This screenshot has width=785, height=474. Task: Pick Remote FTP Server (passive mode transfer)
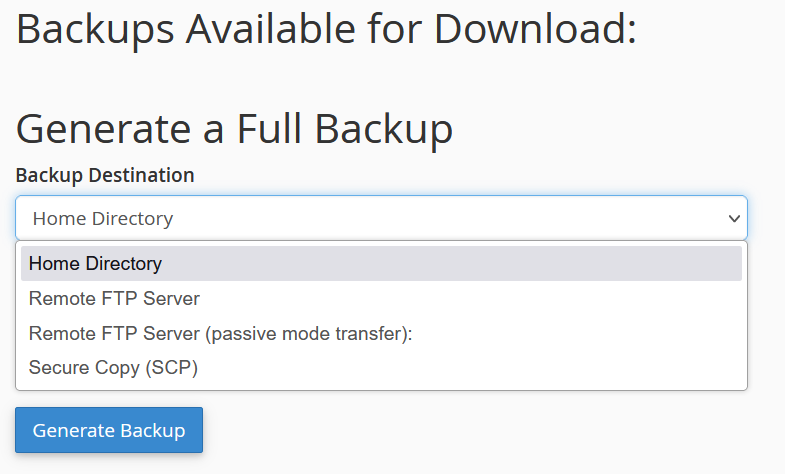(x=220, y=333)
